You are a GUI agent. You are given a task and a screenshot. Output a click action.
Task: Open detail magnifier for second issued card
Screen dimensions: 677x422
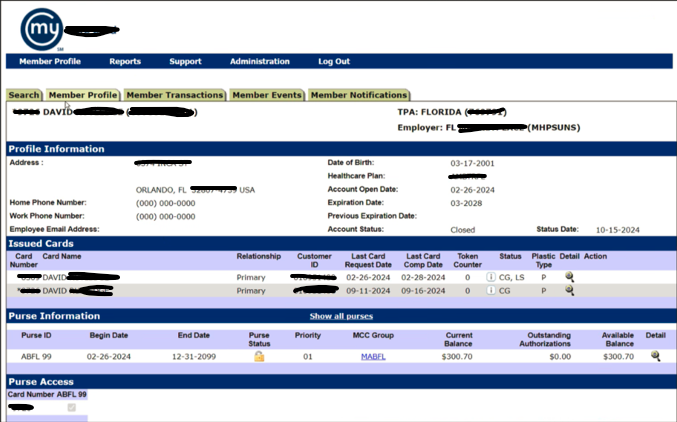click(569, 290)
